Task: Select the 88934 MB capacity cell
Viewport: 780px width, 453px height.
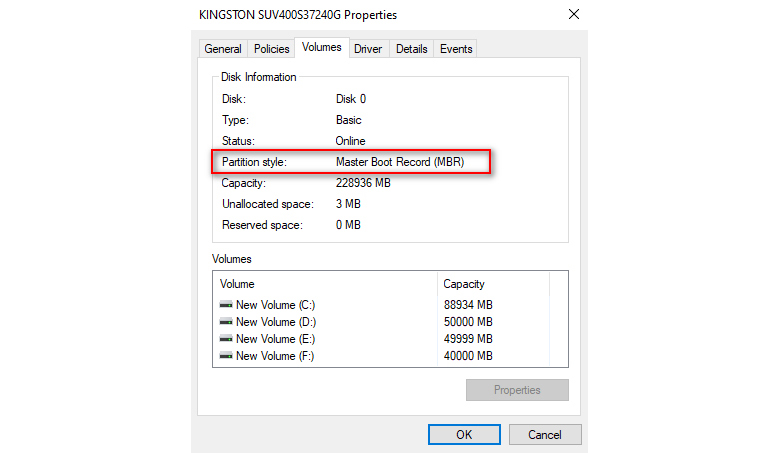Action: 468,305
